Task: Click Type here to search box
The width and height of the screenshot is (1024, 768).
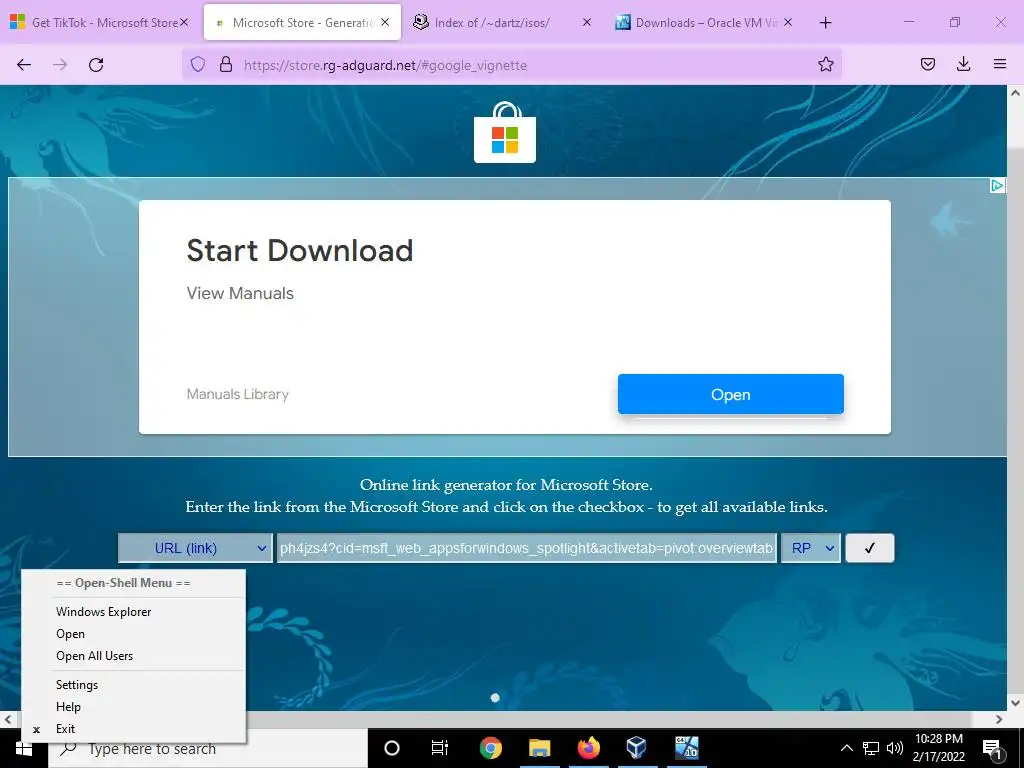Action: 208,748
